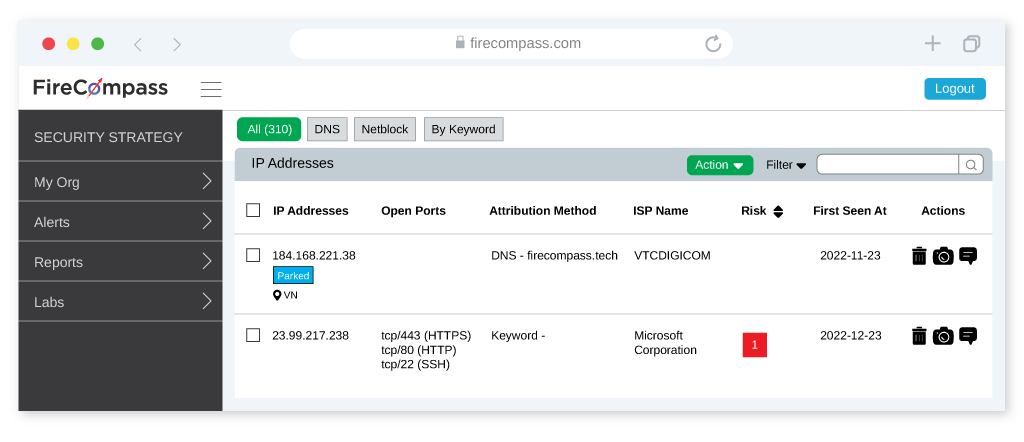Expand the Reports sidebar section
Viewport: 1024px width, 442px height.
[121, 262]
